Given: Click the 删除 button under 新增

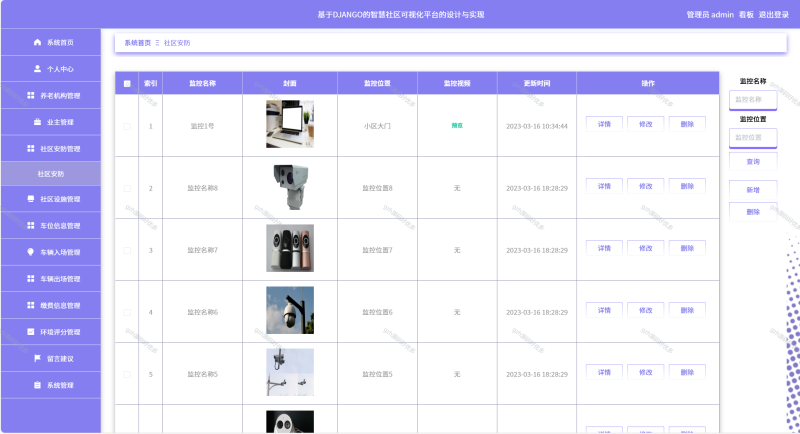Looking at the screenshot, I should coord(753,212).
